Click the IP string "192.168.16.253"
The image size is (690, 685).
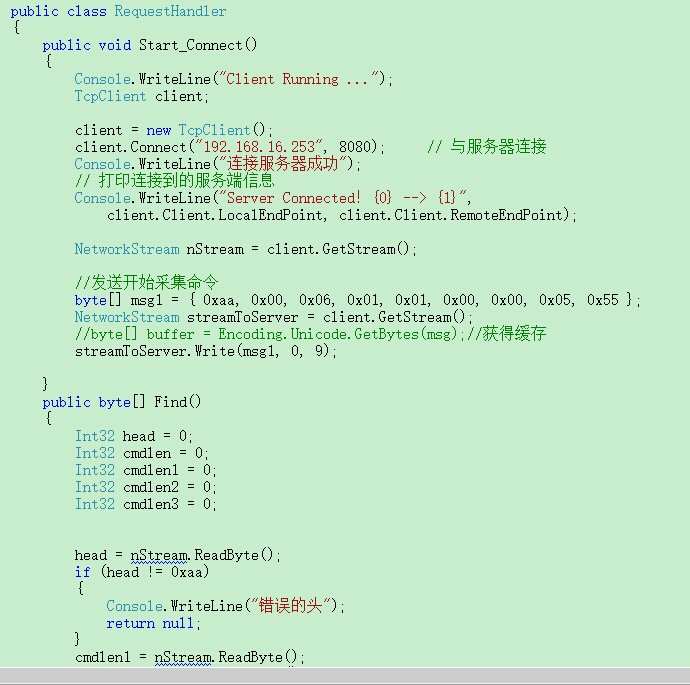259,147
